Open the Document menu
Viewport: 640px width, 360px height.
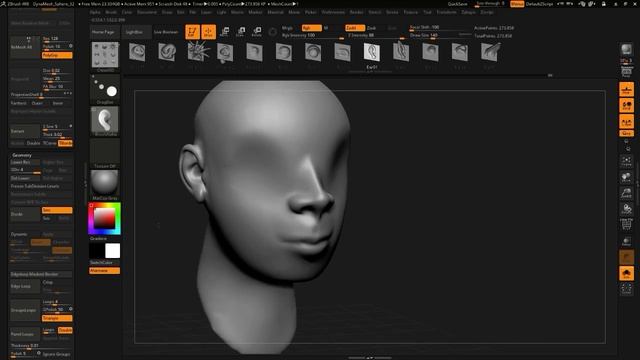[147, 12]
